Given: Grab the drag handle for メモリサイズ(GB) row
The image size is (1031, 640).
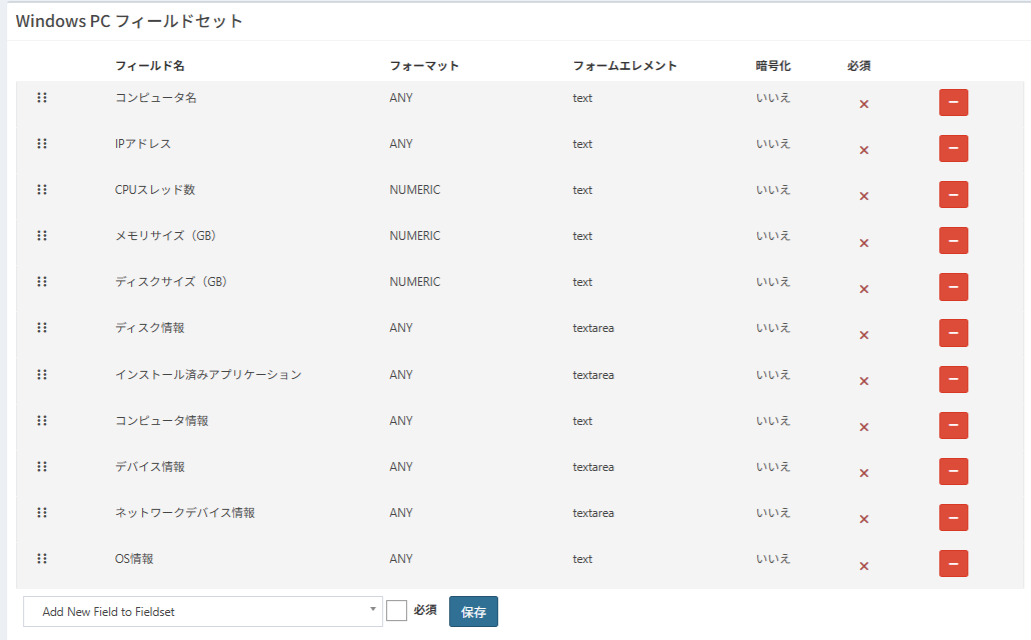Looking at the screenshot, I should [42, 235].
